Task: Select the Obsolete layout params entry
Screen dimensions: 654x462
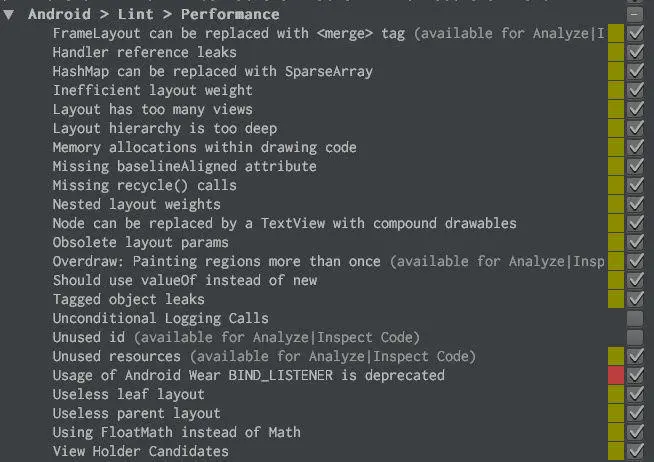Action: (140, 243)
